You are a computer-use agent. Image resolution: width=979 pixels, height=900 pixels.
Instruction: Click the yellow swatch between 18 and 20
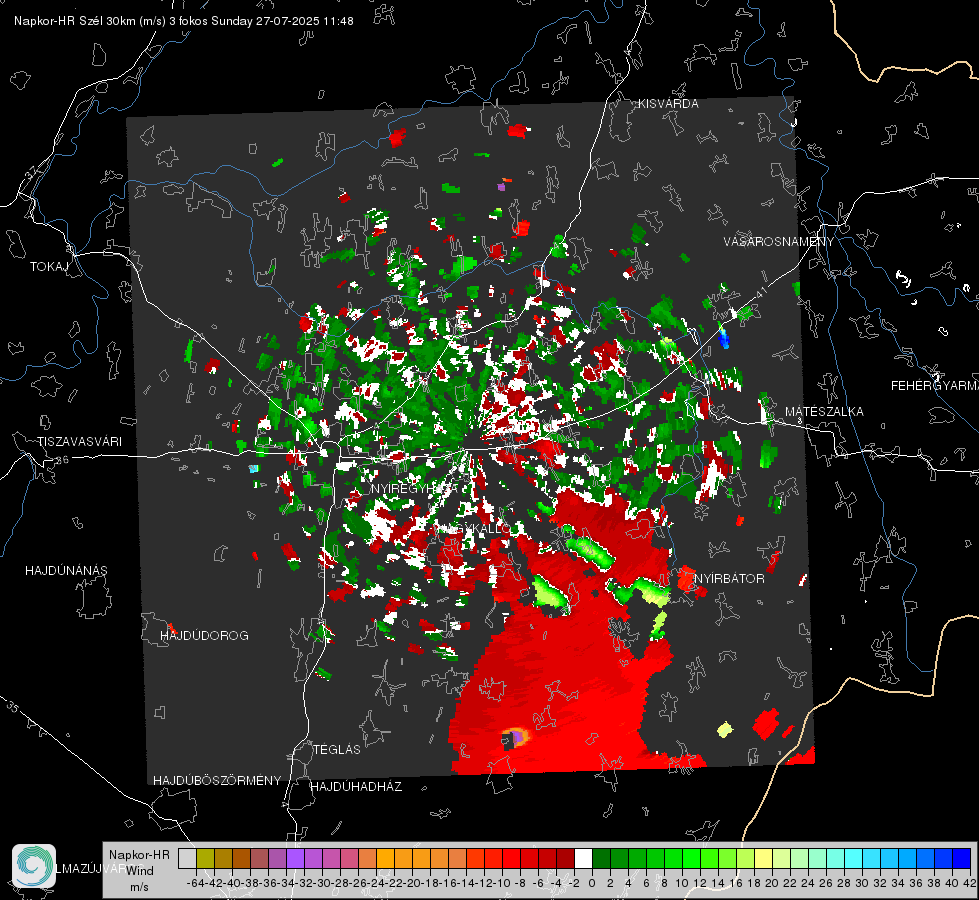pyautogui.click(x=763, y=858)
